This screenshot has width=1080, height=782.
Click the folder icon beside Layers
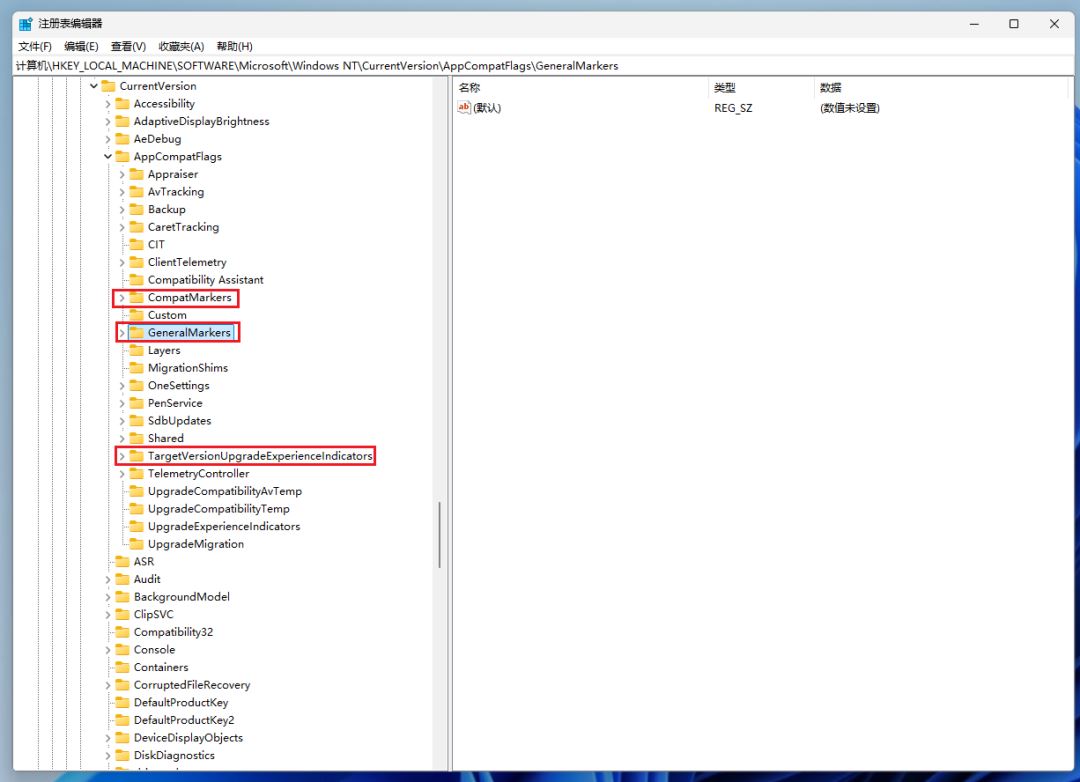click(x=137, y=350)
